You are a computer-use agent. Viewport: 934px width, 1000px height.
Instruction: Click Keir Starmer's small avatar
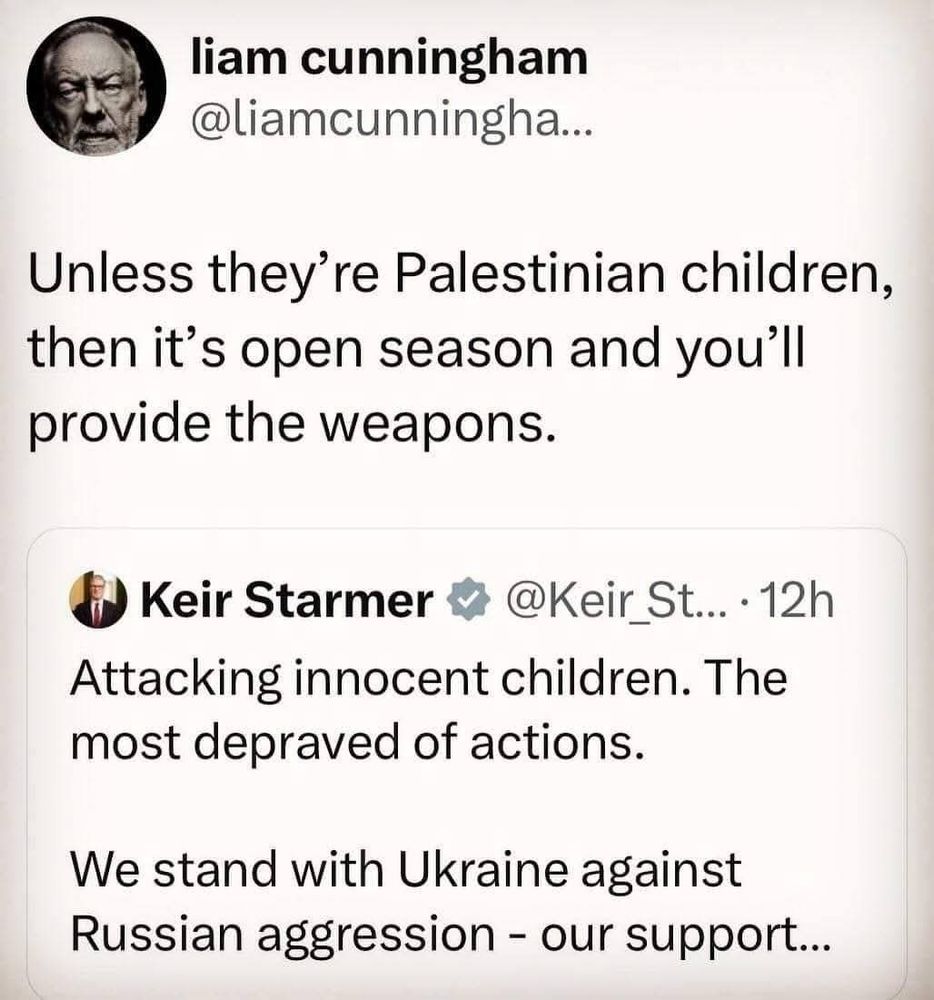coord(98,600)
